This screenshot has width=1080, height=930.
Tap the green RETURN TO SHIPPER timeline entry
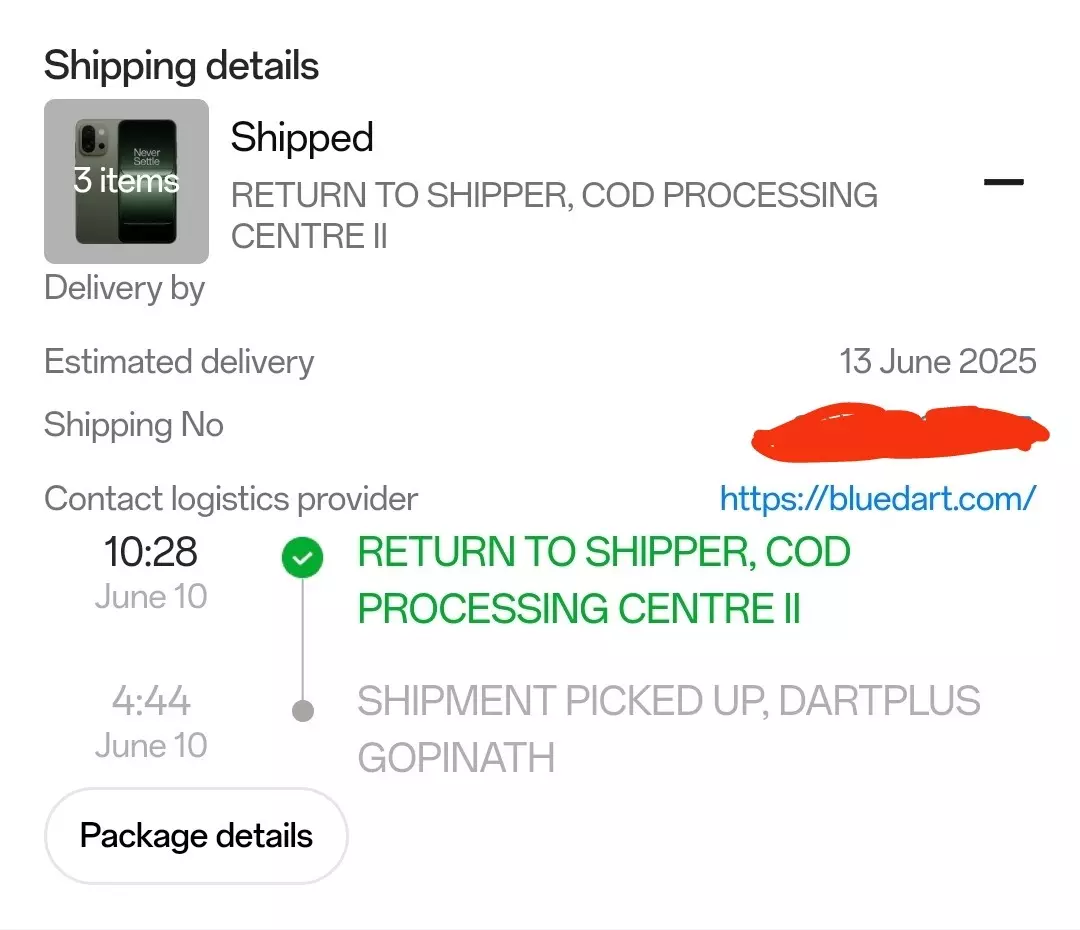[604, 580]
